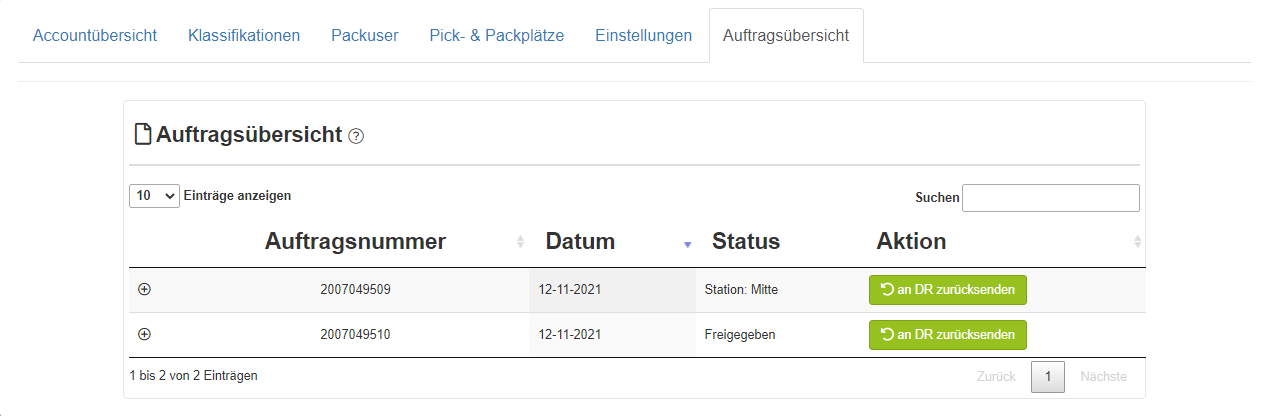Sort by Auftragsnummer column arrows

(x=520, y=242)
